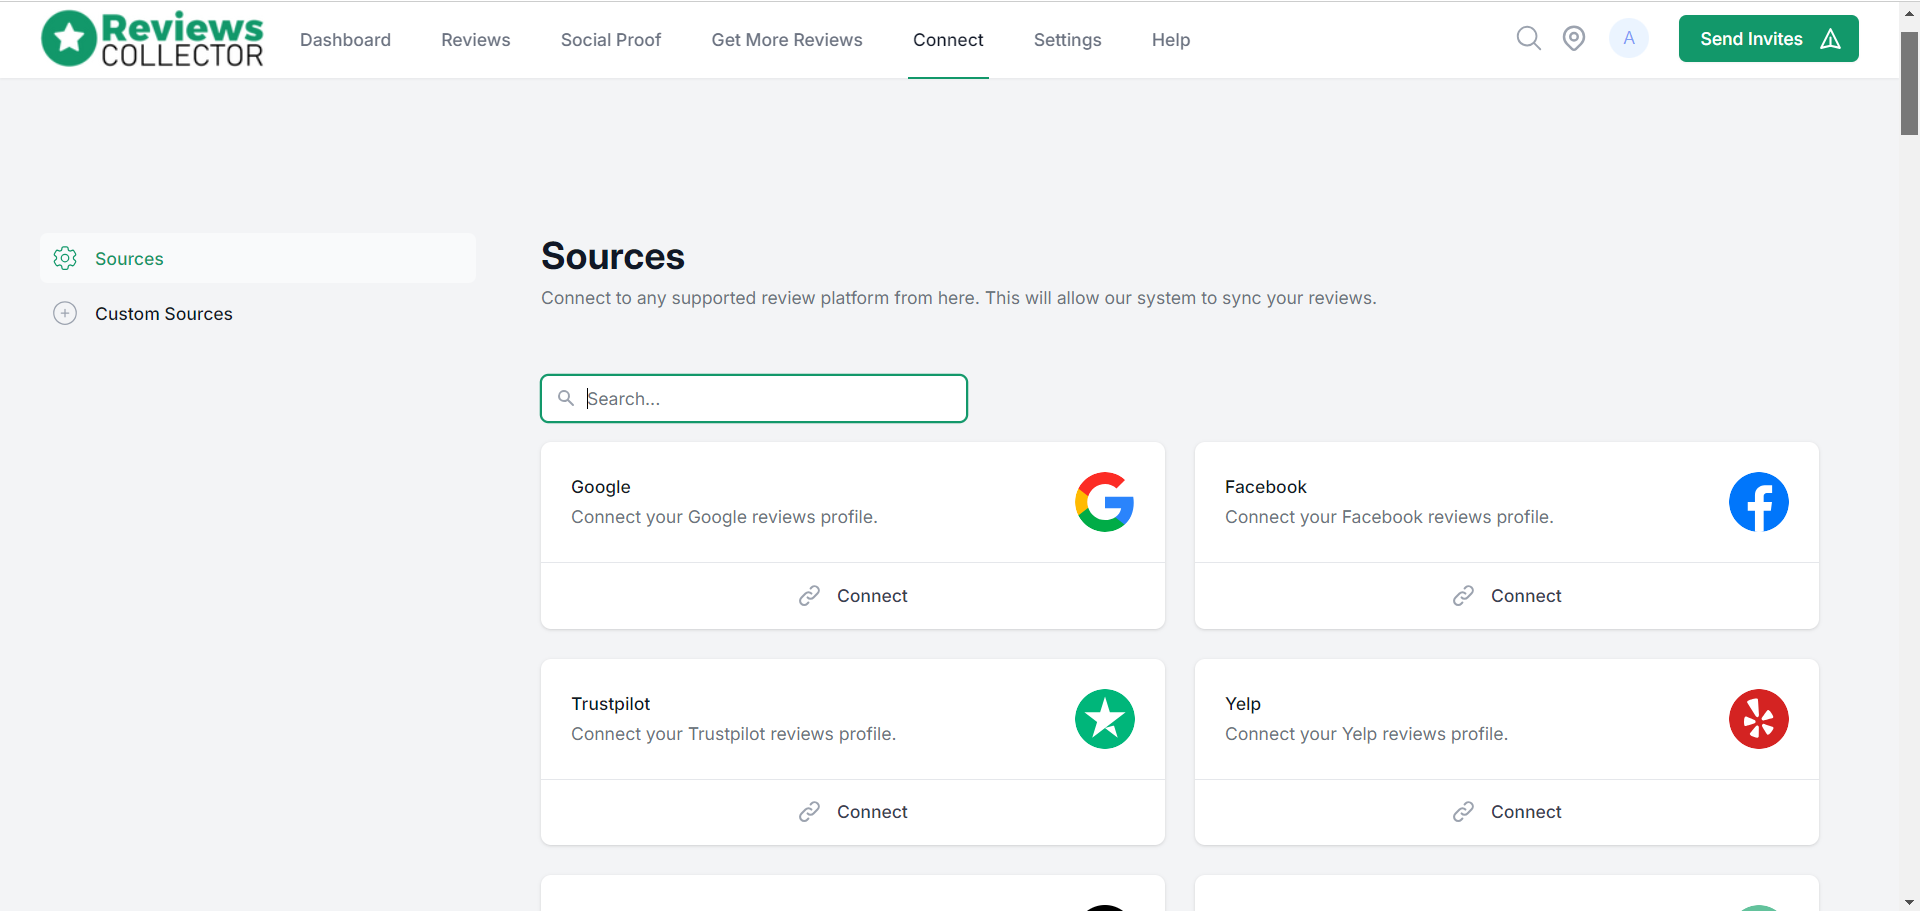The width and height of the screenshot is (1920, 911).
Task: Open the Settings tab
Action: pyautogui.click(x=1067, y=40)
